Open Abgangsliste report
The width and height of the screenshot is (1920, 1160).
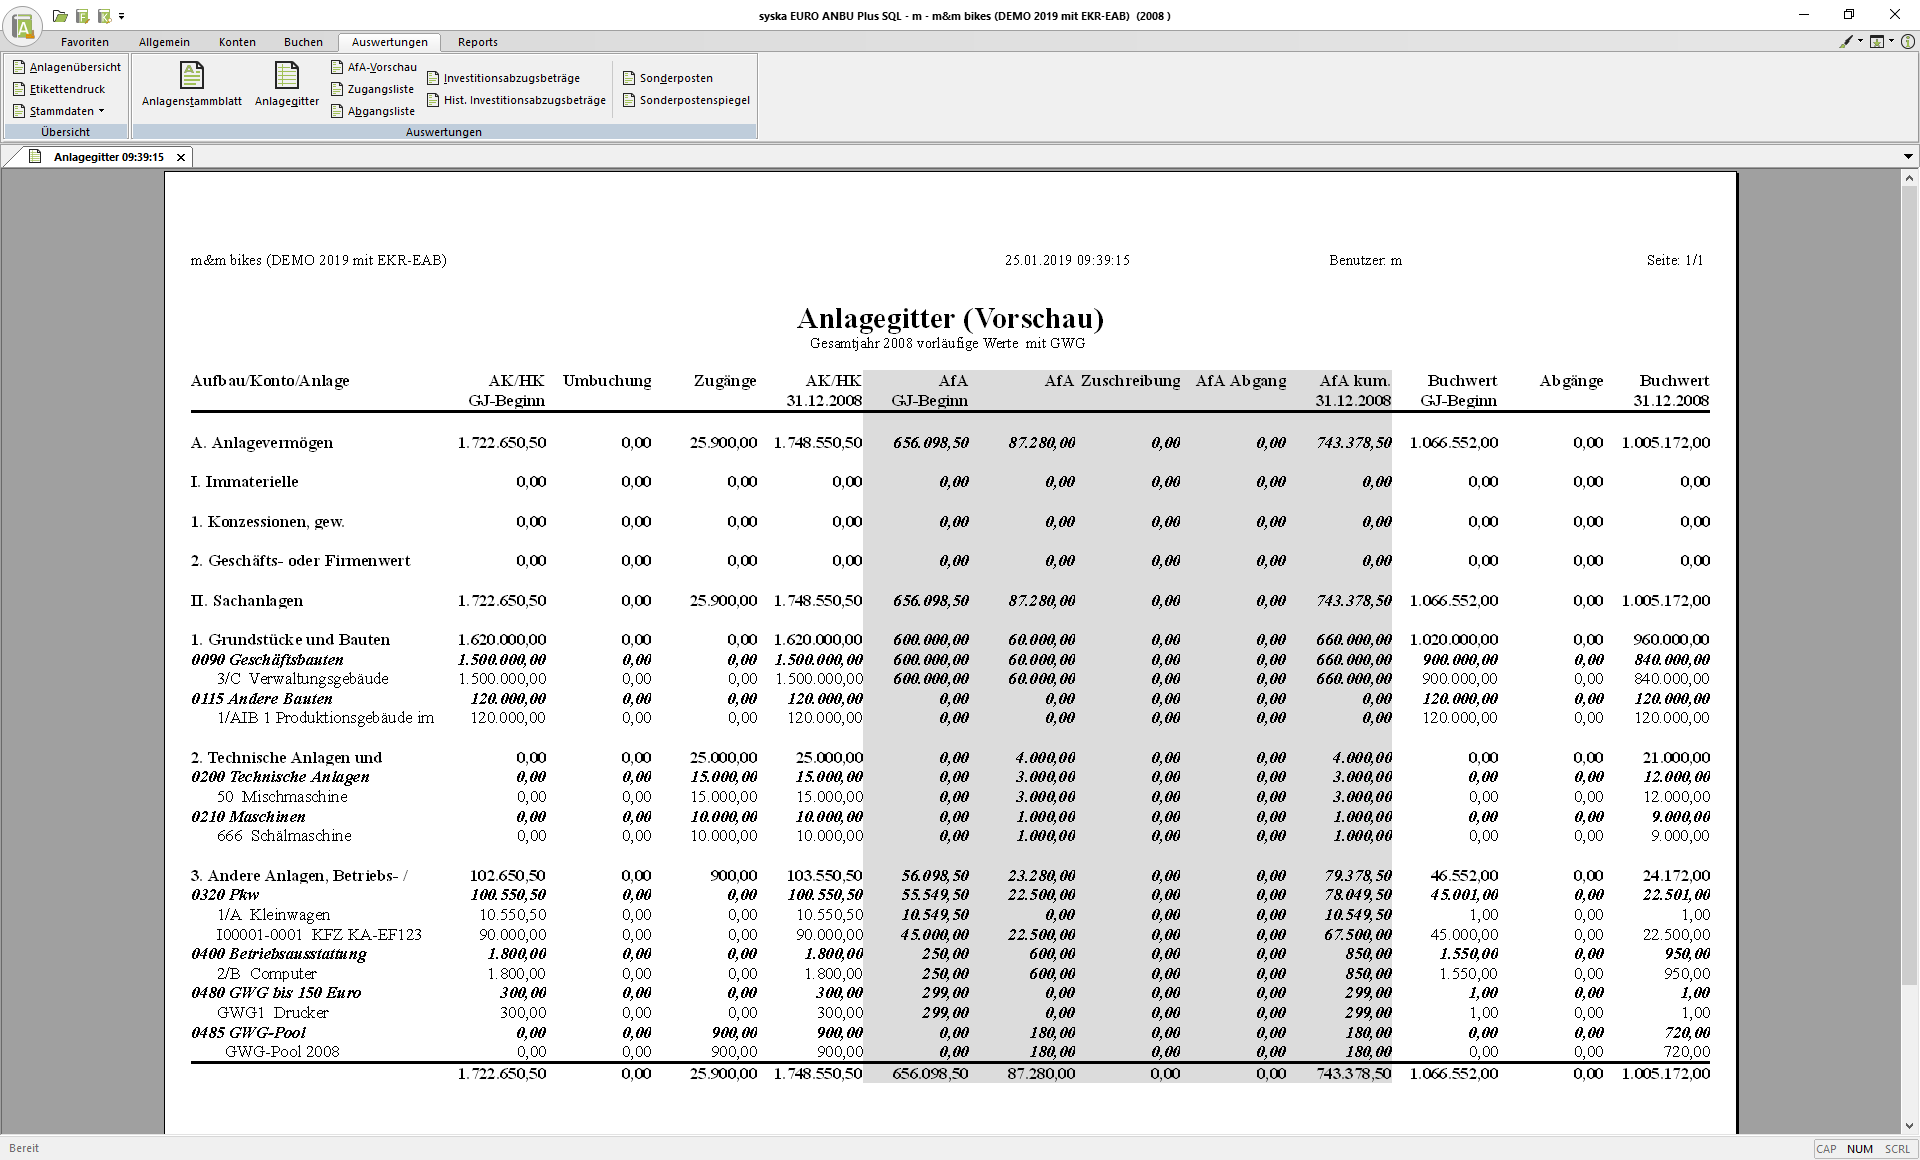373,111
